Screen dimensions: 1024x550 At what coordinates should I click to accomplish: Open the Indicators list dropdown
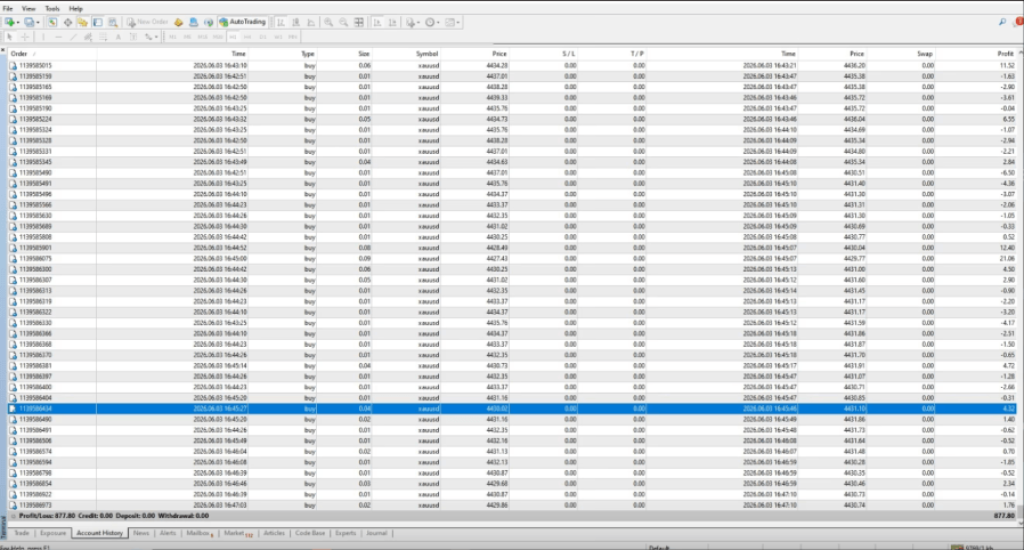413,22
